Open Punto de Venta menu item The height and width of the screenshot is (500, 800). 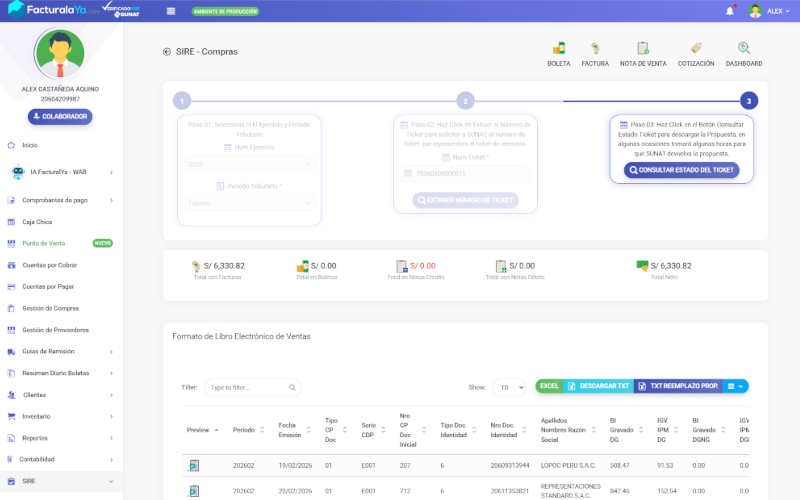(44, 243)
